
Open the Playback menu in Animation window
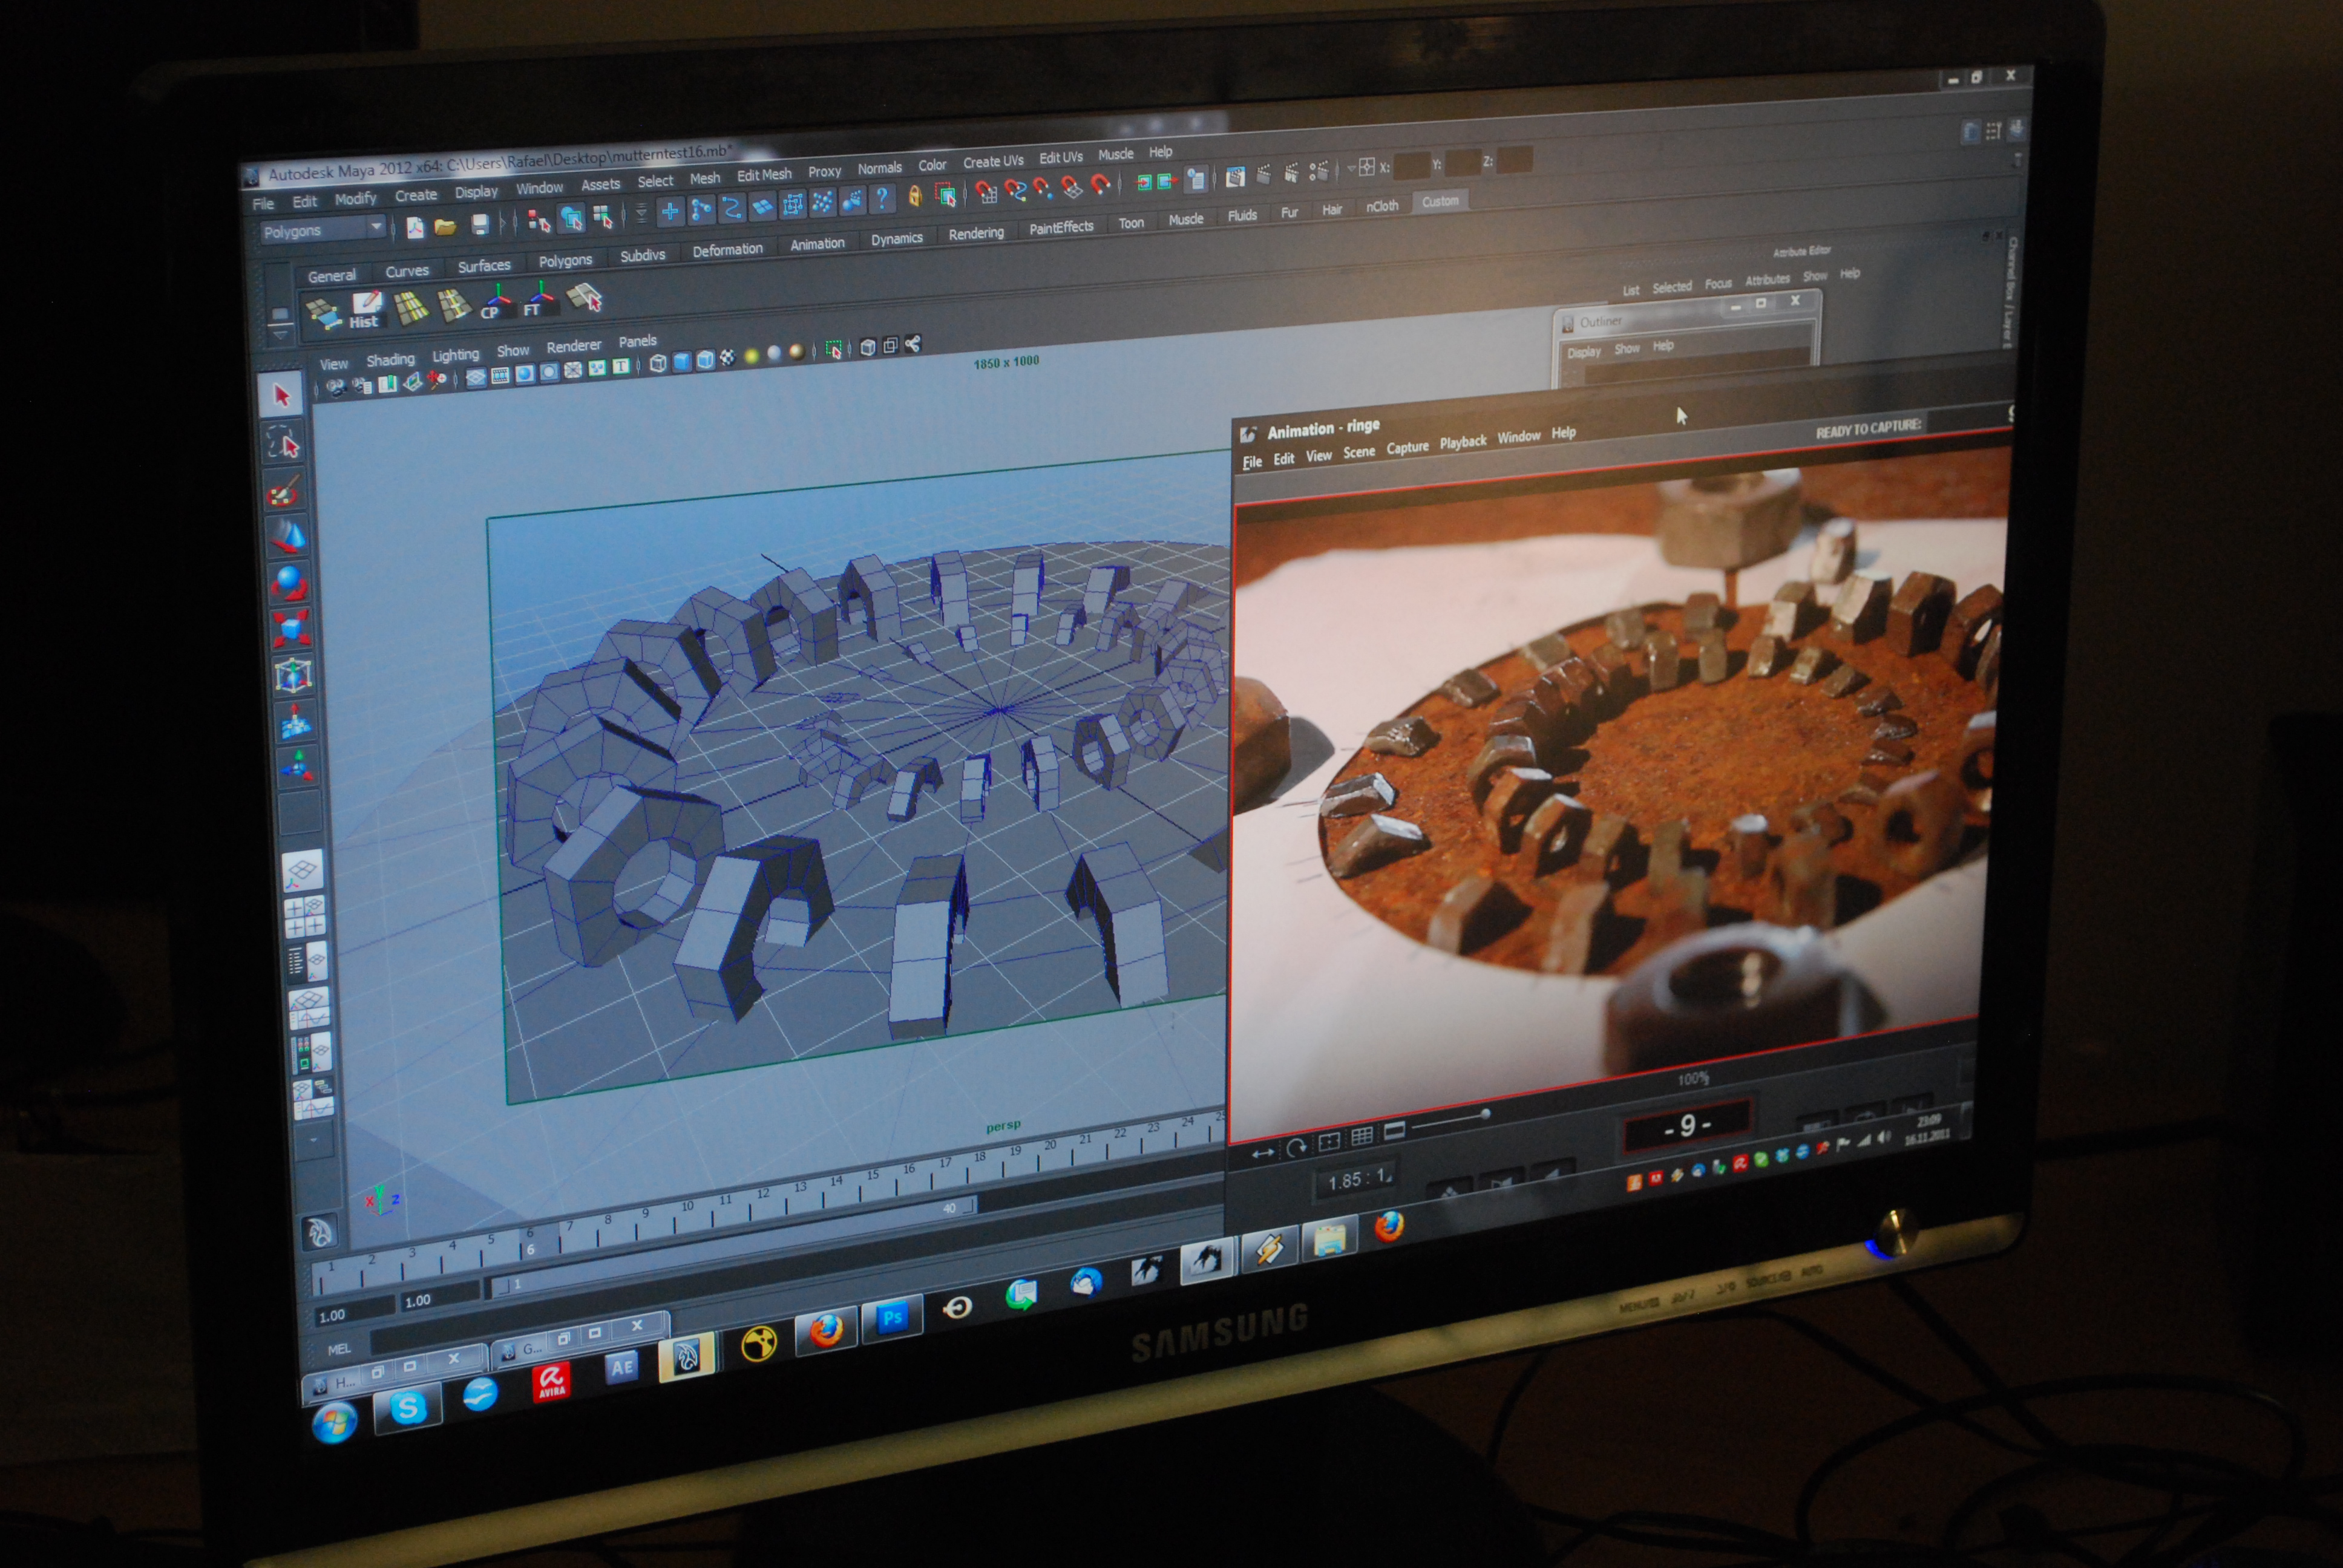[x=1463, y=442]
